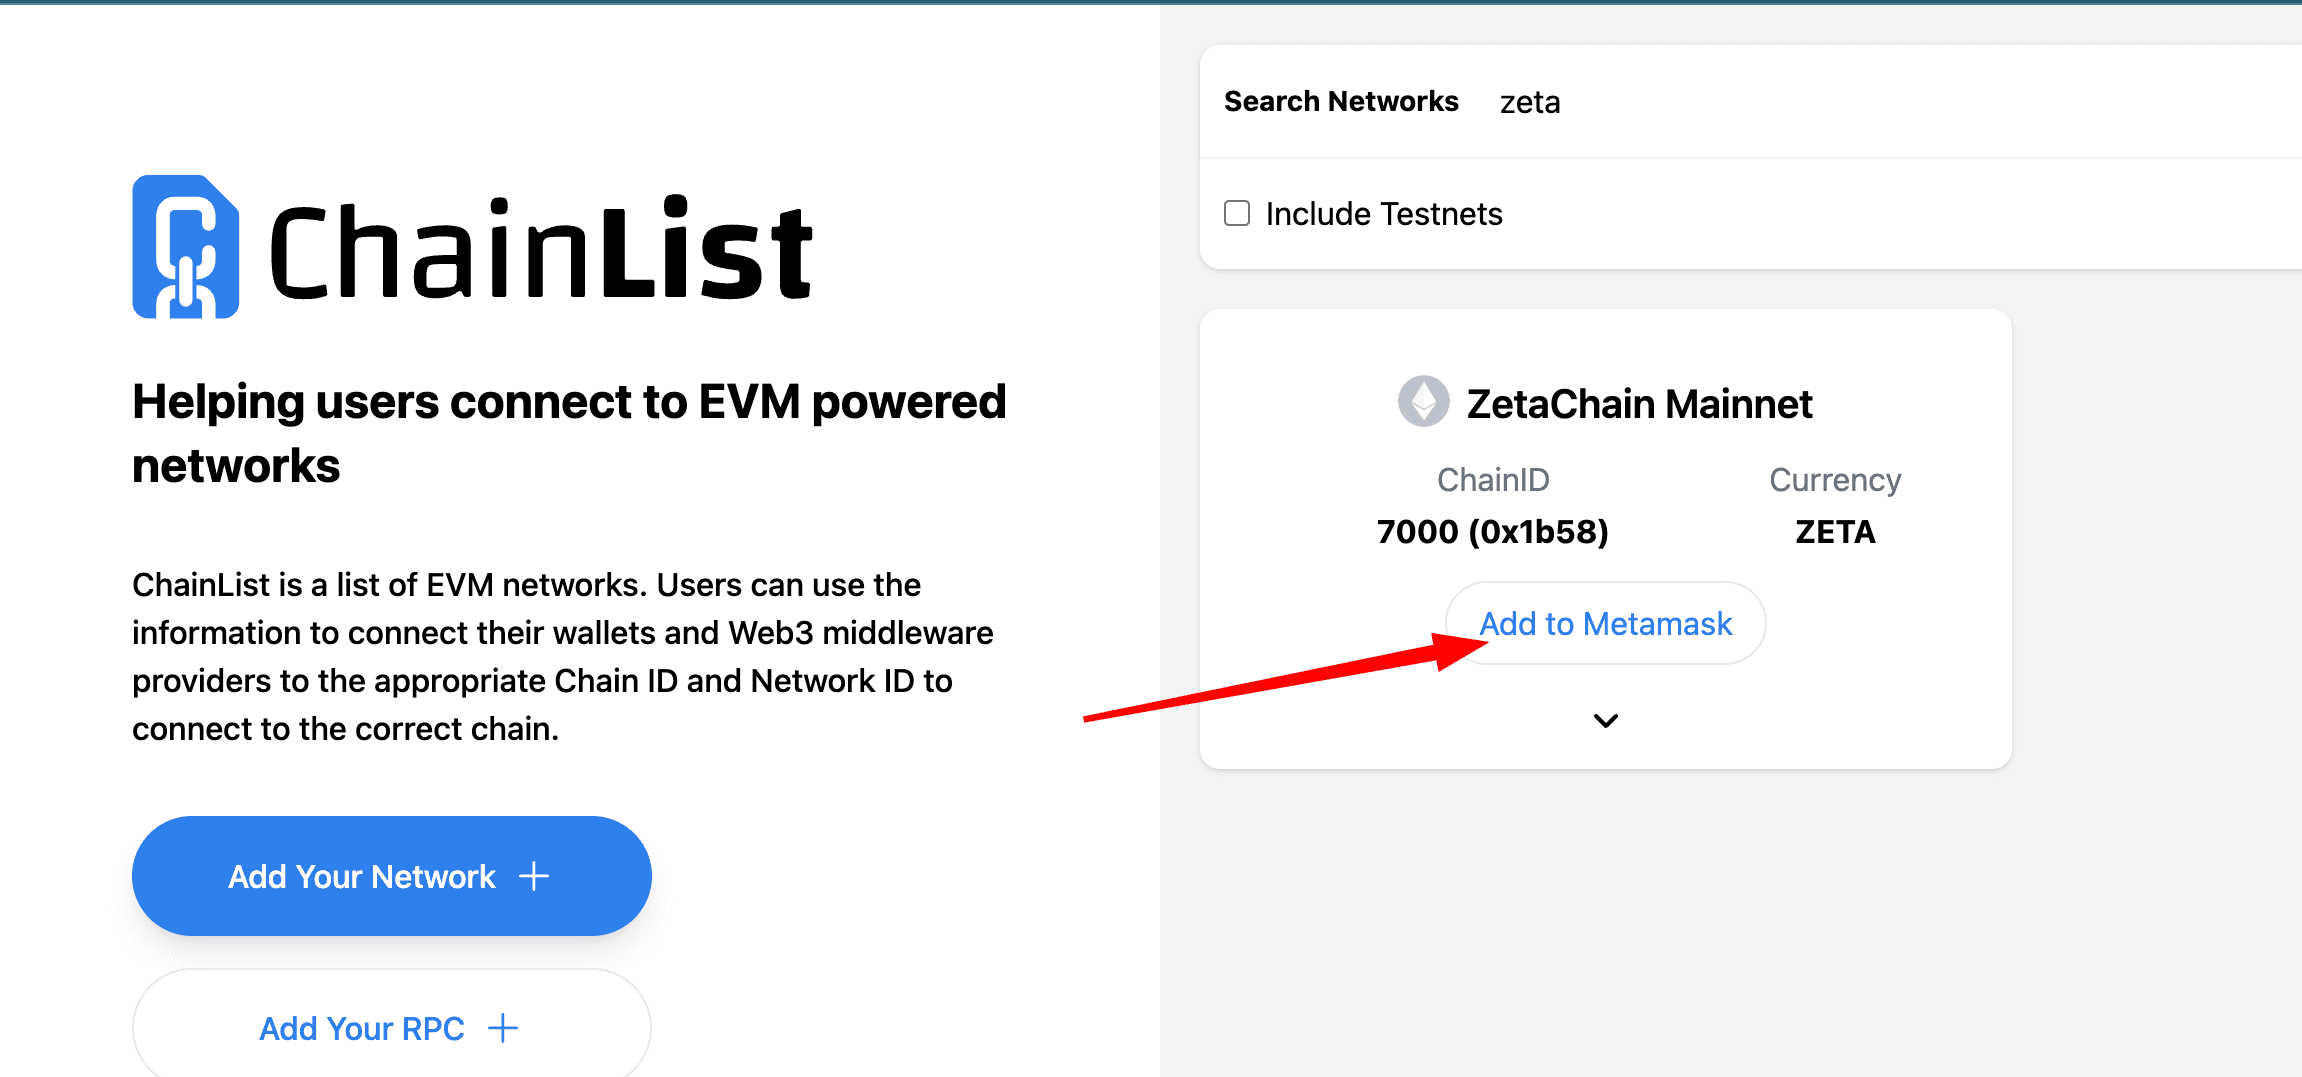Click the Currency label in the card
2302x1077 pixels.
(1835, 481)
